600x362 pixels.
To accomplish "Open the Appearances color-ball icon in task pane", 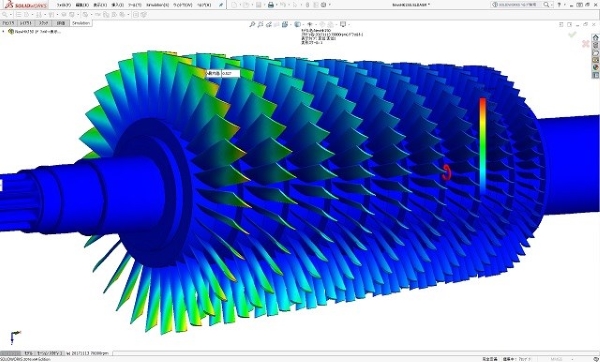I will (595, 67).
